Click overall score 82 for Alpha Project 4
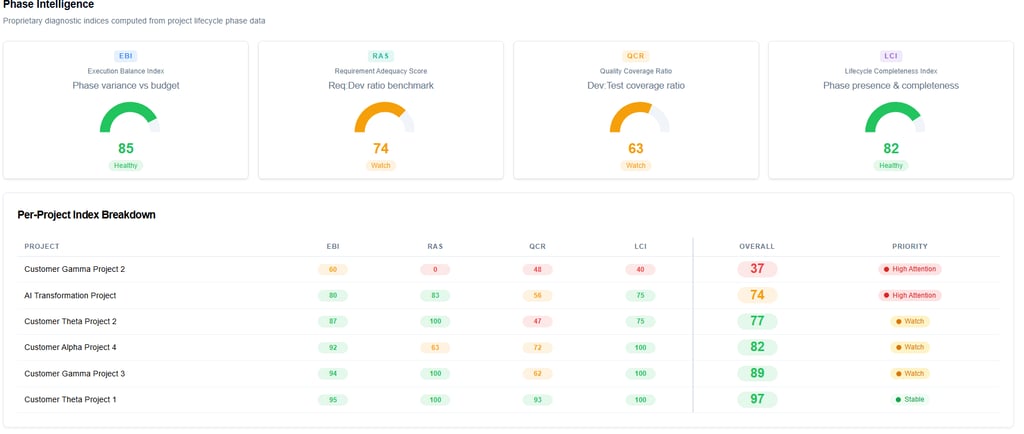The image size is (1024, 434). click(x=757, y=347)
